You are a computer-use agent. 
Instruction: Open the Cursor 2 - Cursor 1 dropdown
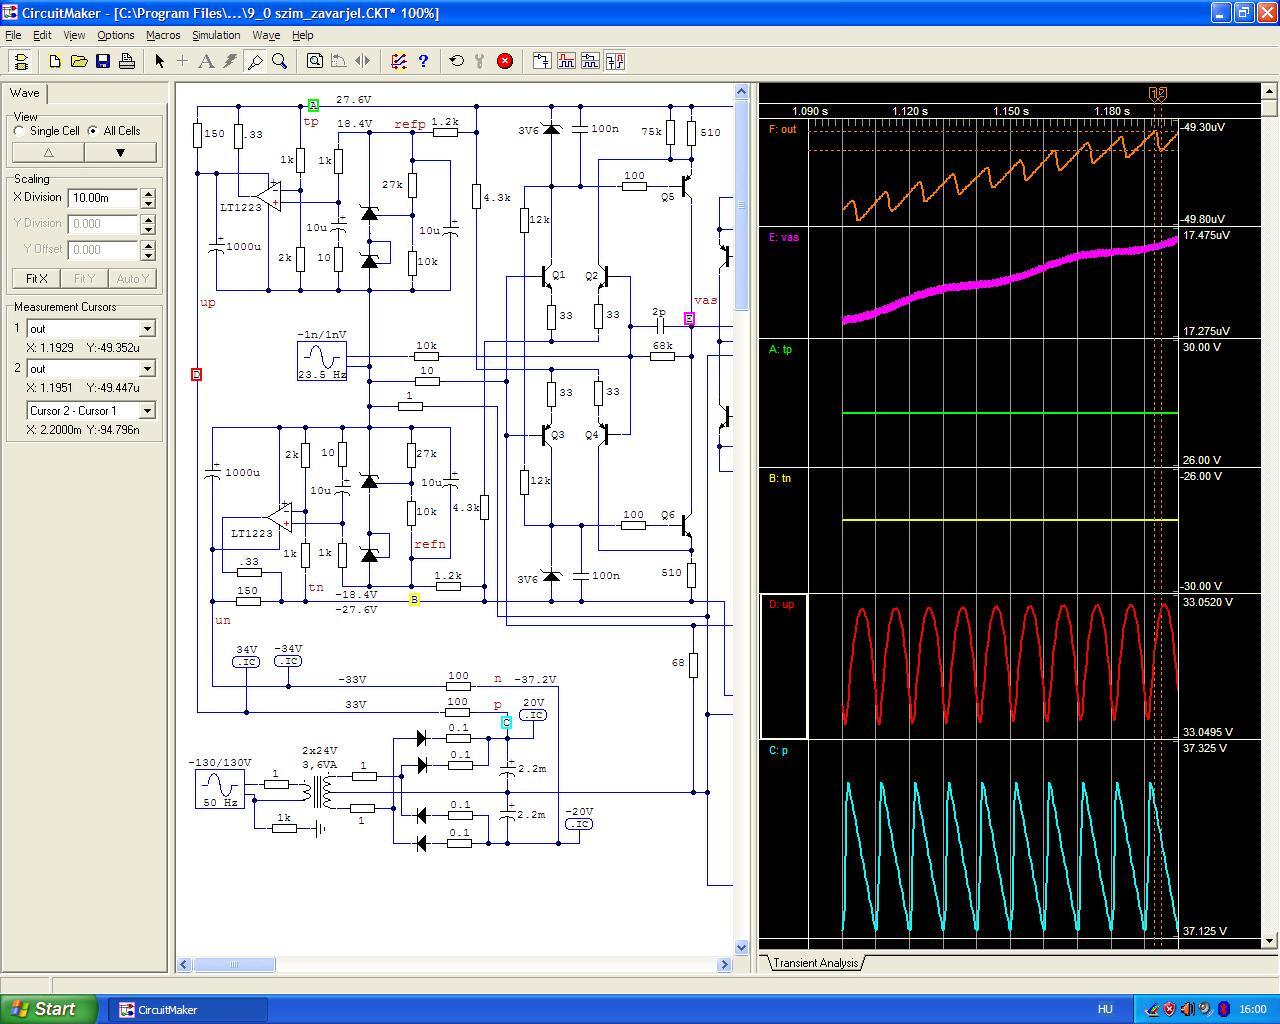[147, 411]
